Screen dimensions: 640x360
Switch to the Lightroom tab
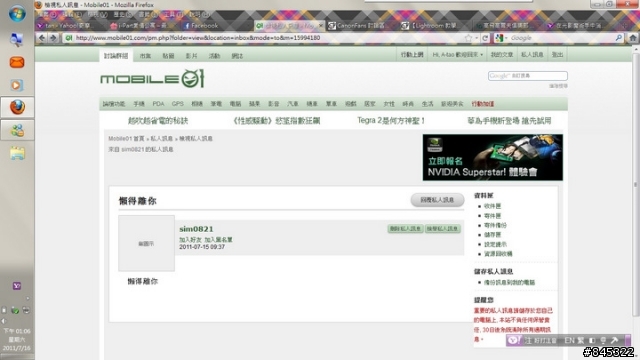click(434, 26)
